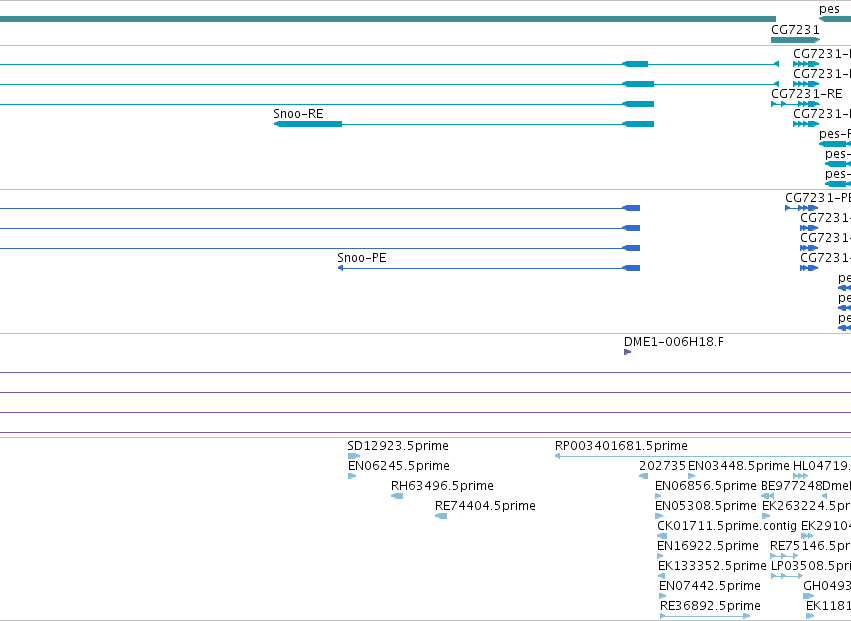Select the RE74404.5prime EST glyph
The image size is (851, 621).
(441, 516)
